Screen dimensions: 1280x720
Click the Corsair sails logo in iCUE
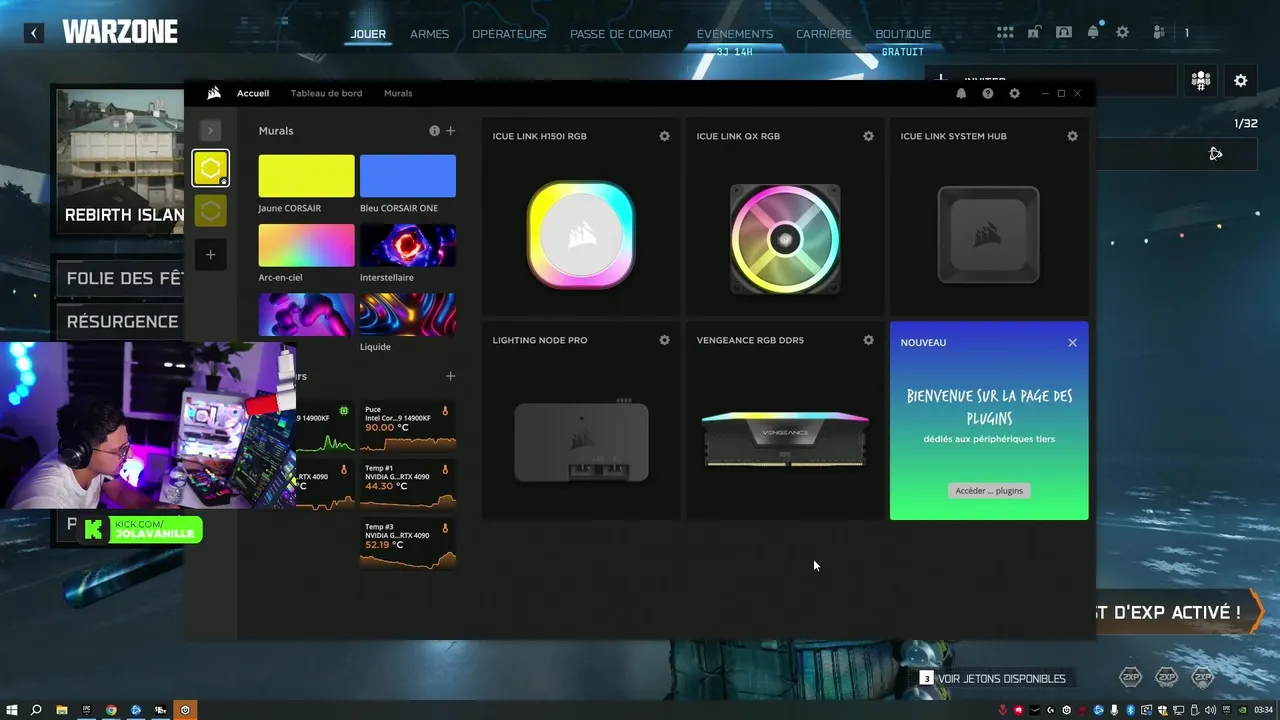(214, 93)
